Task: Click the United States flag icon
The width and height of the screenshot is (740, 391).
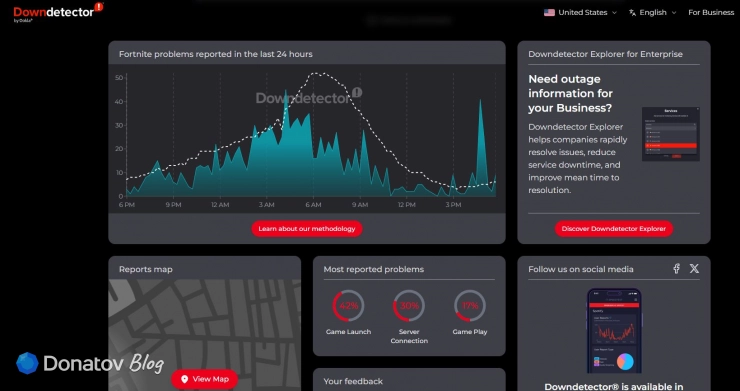Action: pos(549,13)
